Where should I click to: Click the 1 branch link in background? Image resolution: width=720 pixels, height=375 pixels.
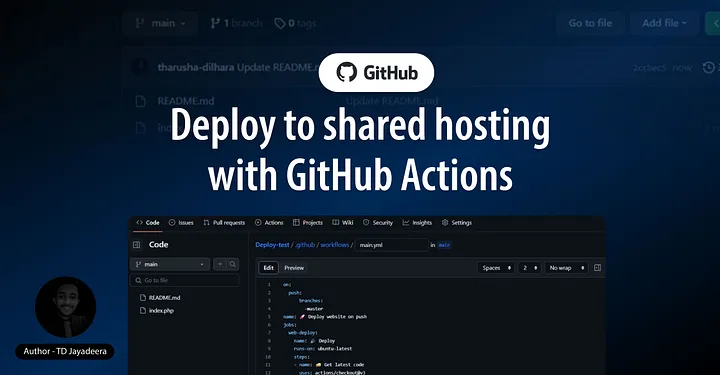pyautogui.click(x=236, y=23)
